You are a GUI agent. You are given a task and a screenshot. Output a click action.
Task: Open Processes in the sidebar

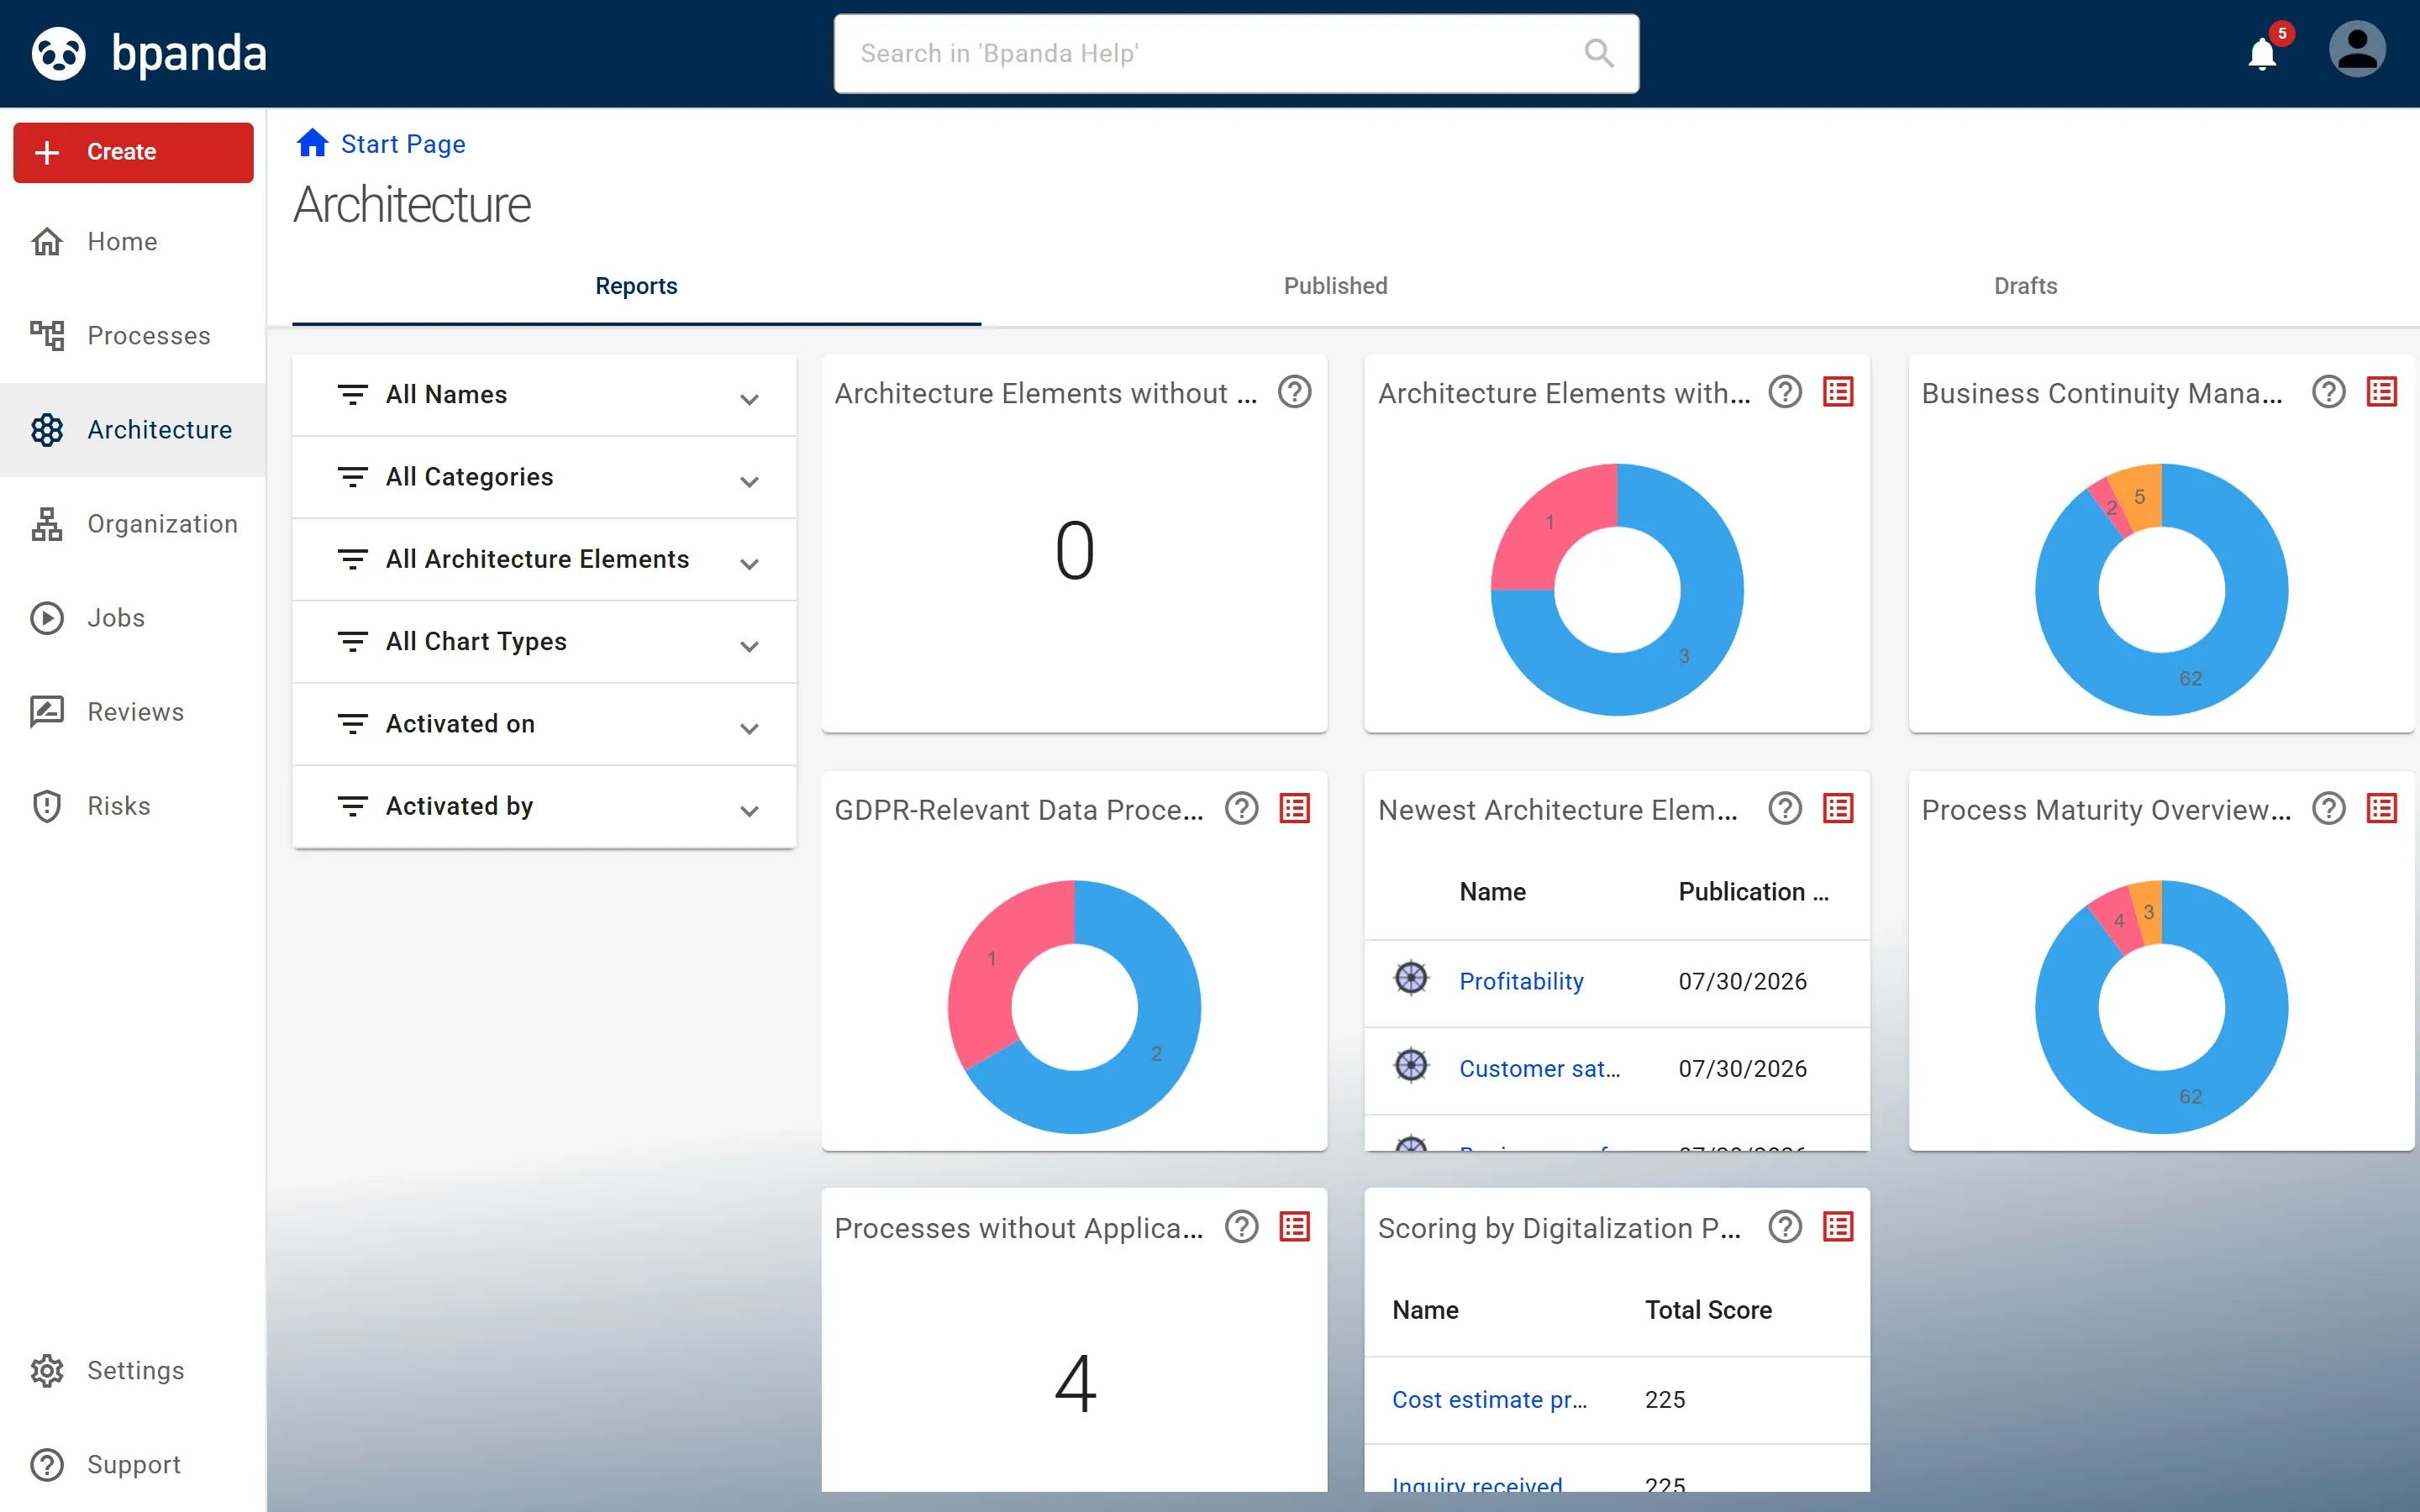[x=133, y=335]
